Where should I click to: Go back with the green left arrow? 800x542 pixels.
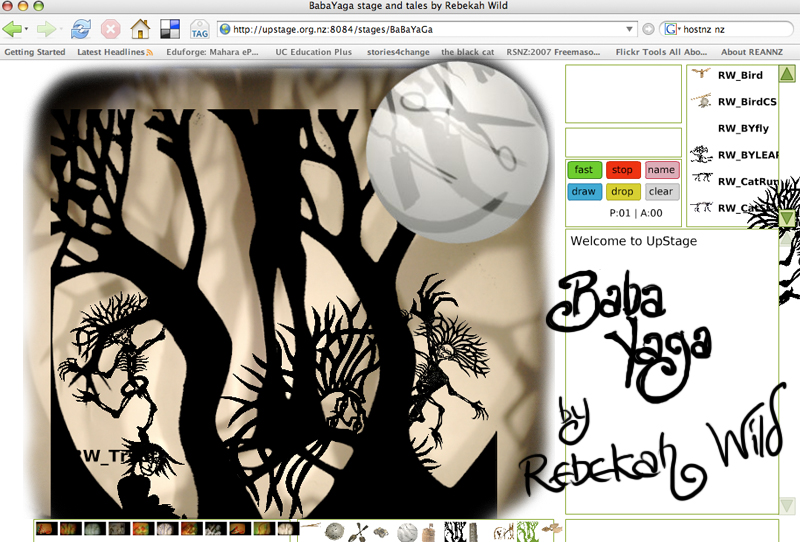[x=12, y=29]
